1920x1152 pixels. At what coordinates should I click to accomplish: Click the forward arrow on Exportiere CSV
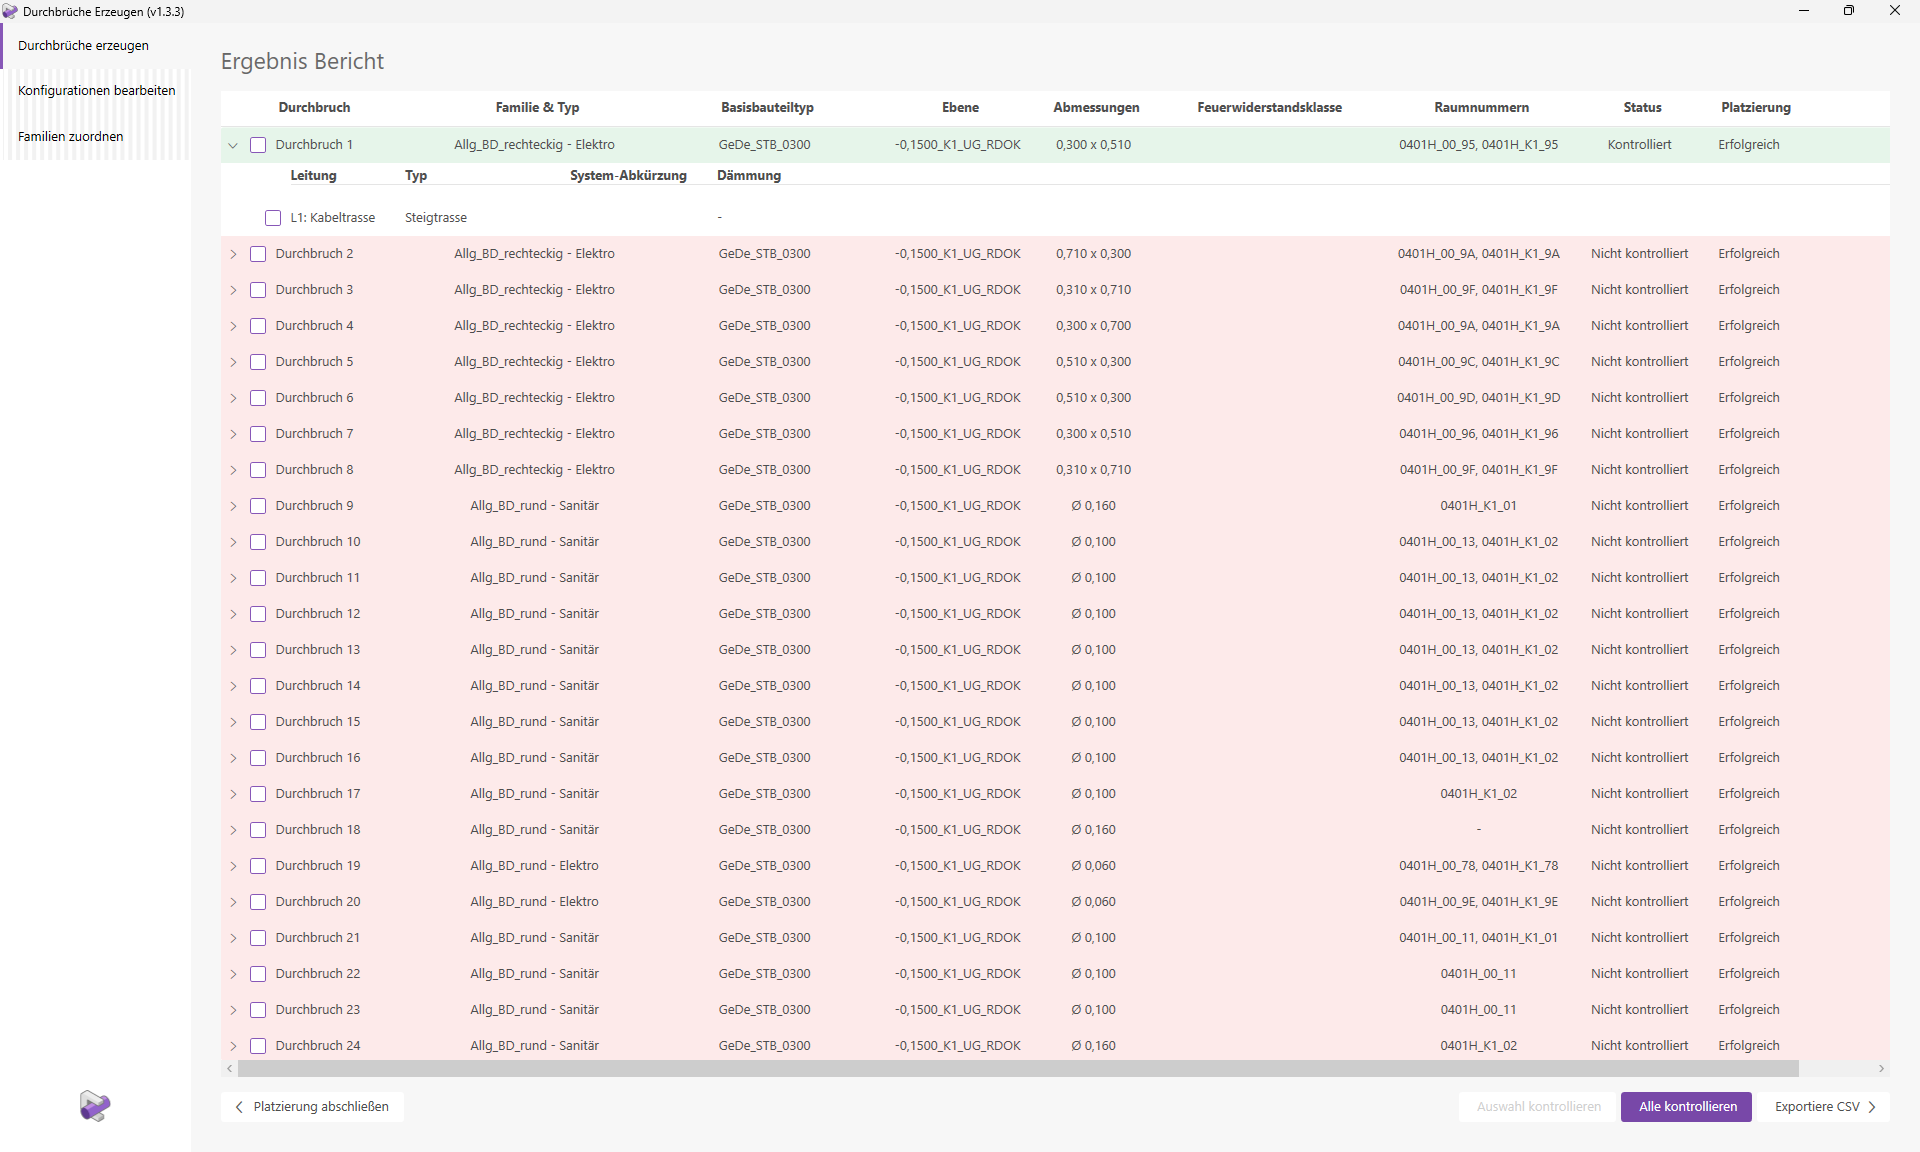pos(1872,1107)
